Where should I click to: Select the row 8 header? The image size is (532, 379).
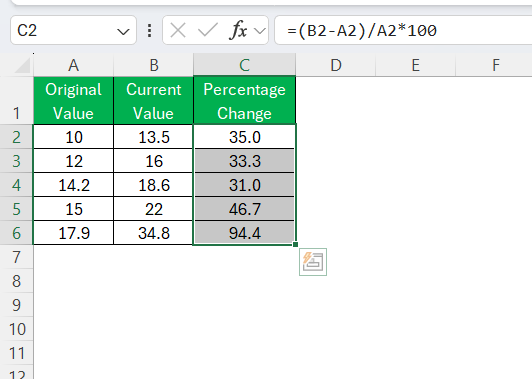[x=16, y=281]
